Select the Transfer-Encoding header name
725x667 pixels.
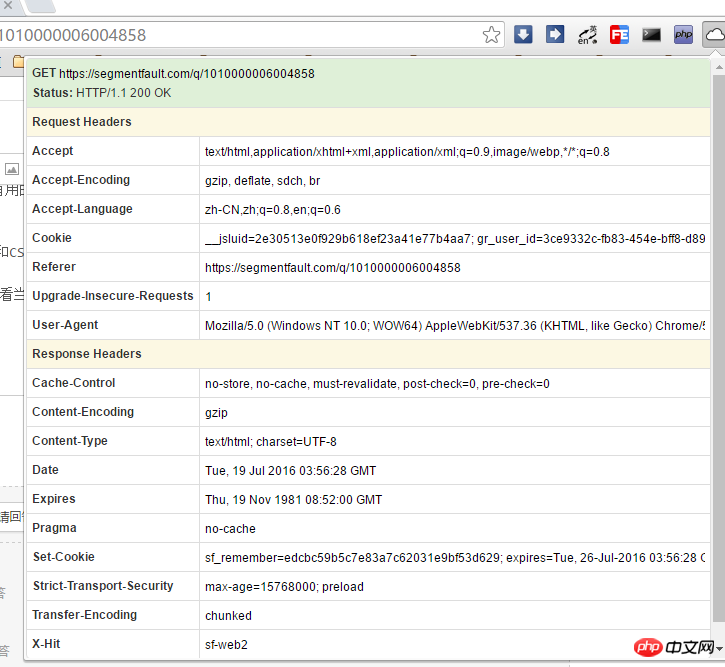coord(85,615)
